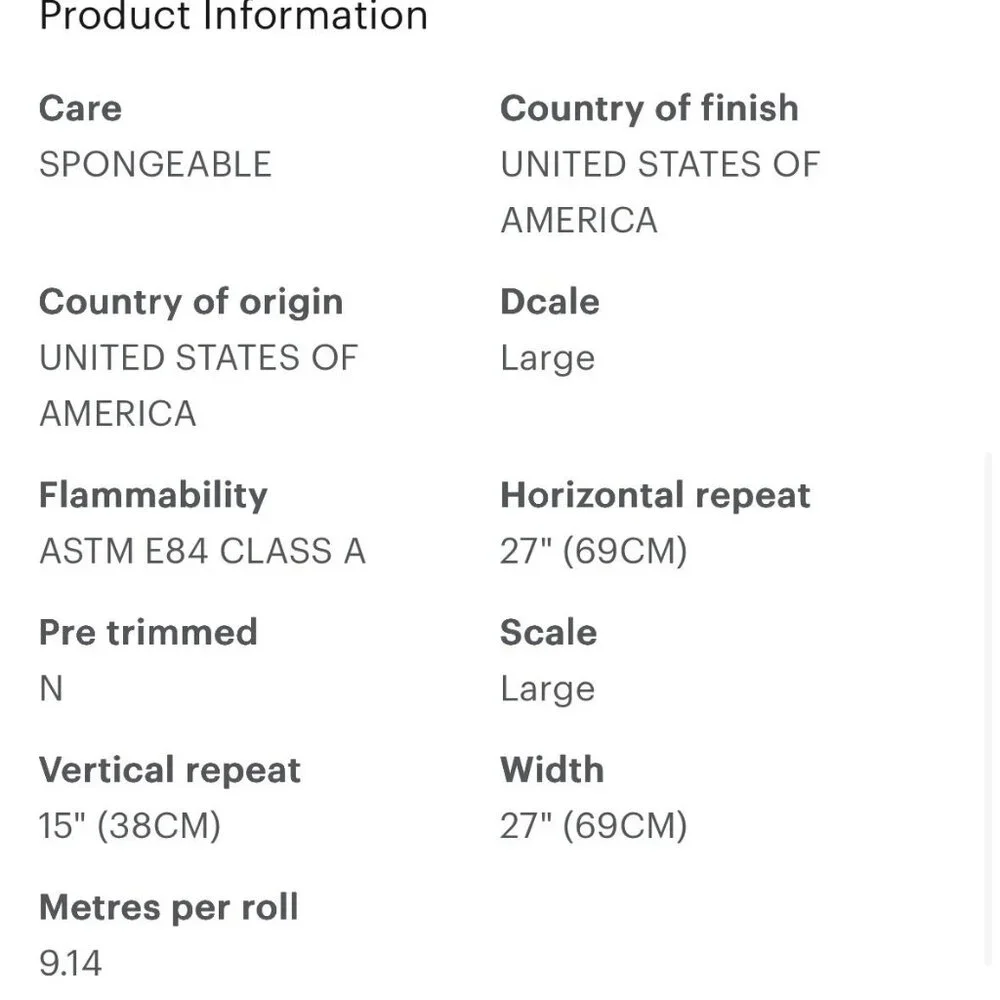Select the Dcale label

coord(550,302)
